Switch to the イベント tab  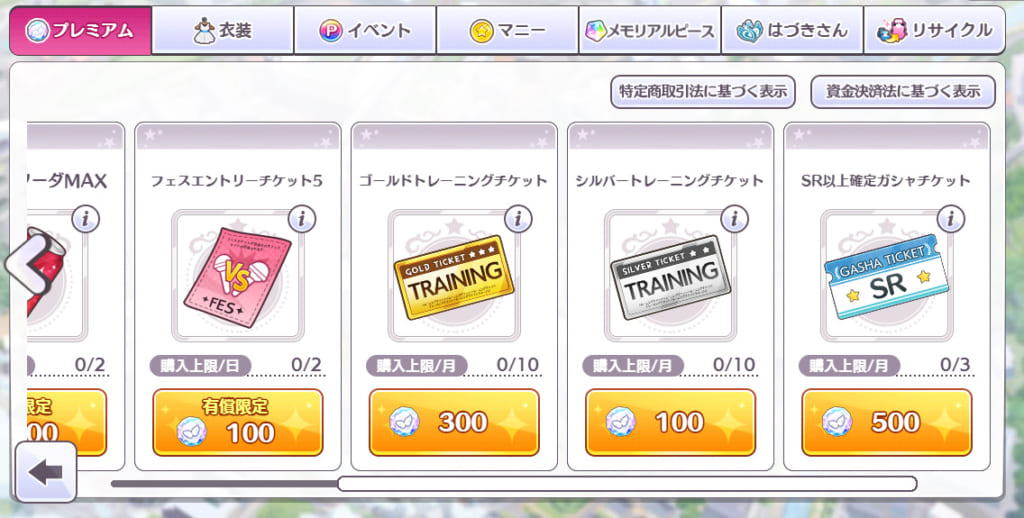click(x=365, y=30)
